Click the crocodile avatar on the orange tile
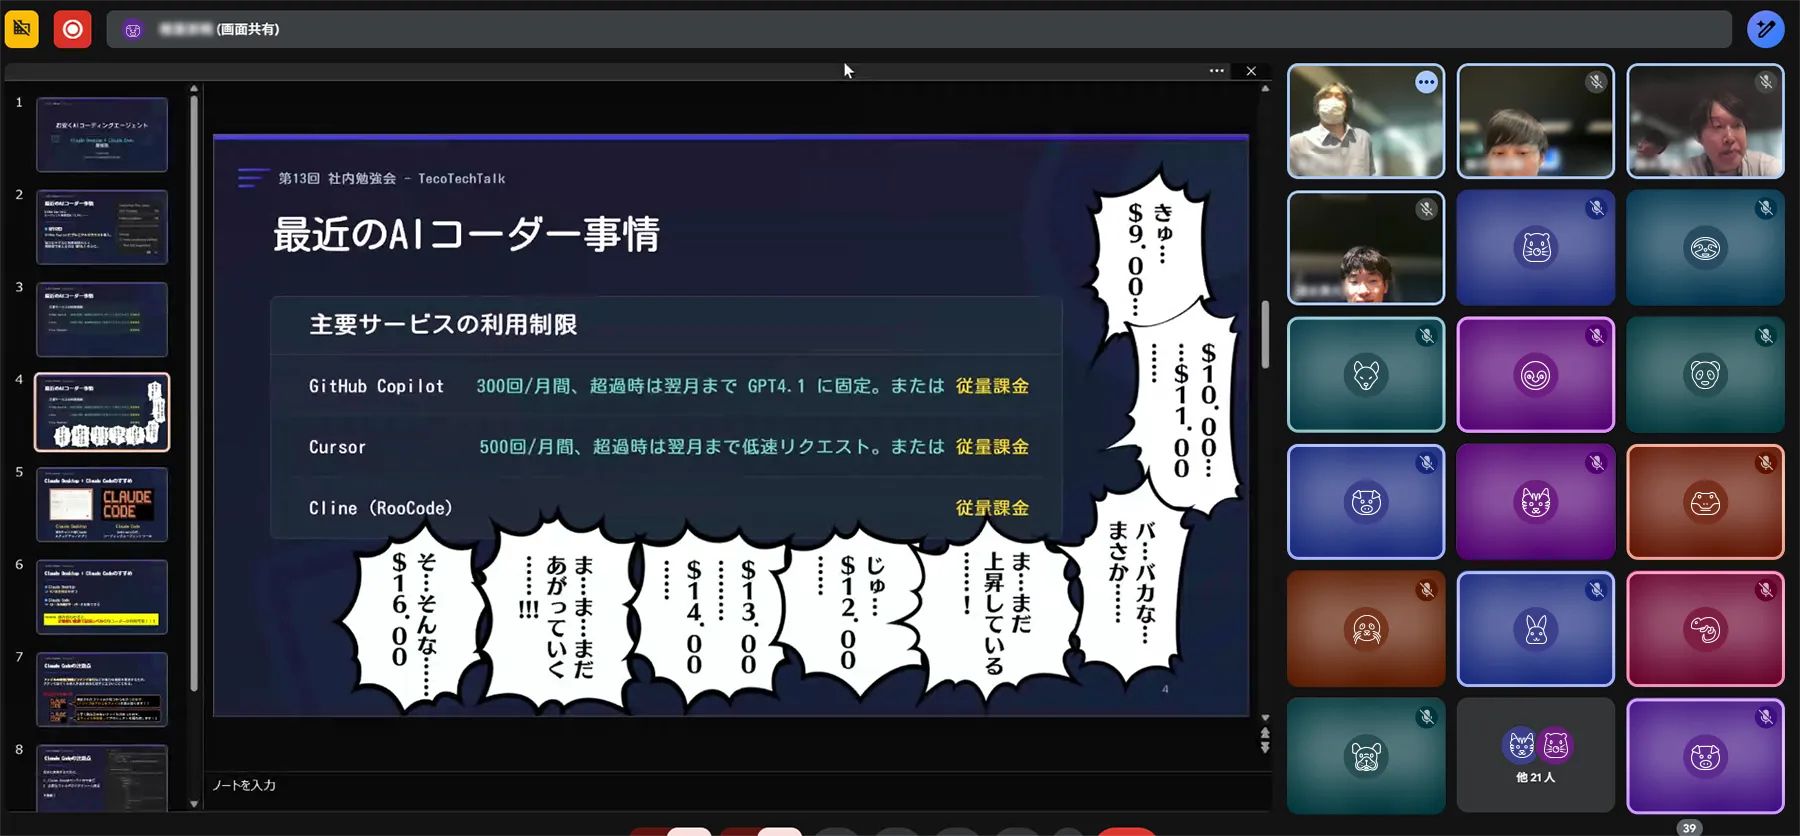The height and width of the screenshot is (836, 1800). [x=1706, y=502]
